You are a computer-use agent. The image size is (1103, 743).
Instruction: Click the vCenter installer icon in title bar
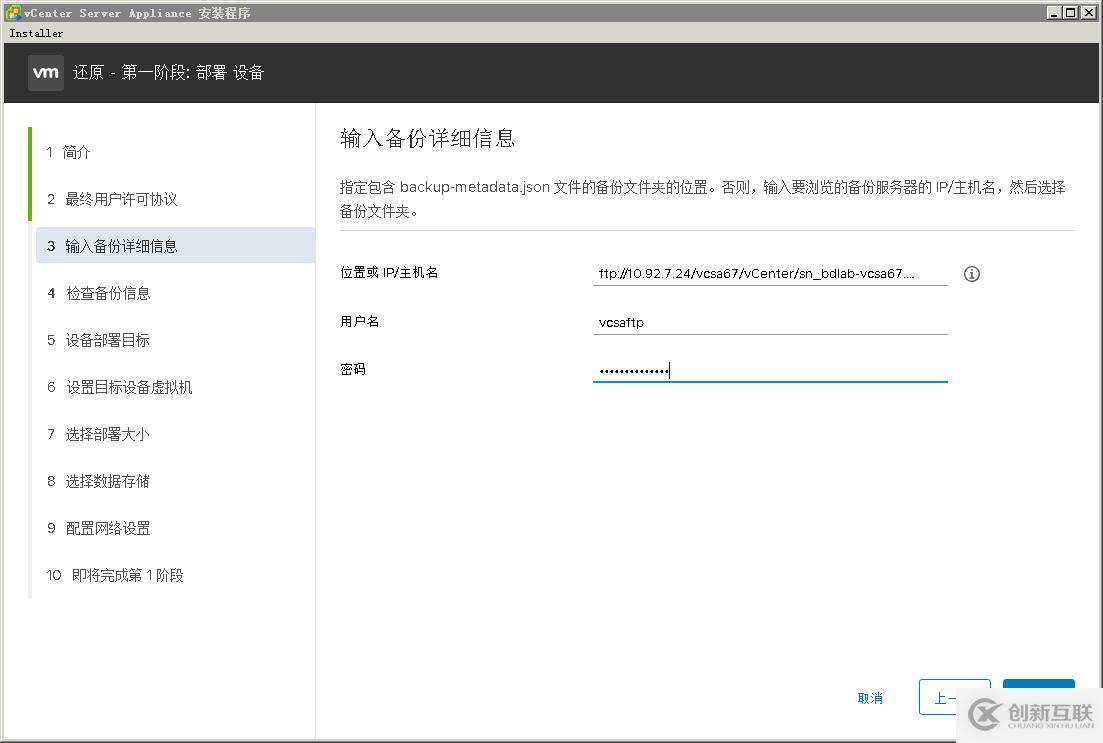tap(10, 12)
